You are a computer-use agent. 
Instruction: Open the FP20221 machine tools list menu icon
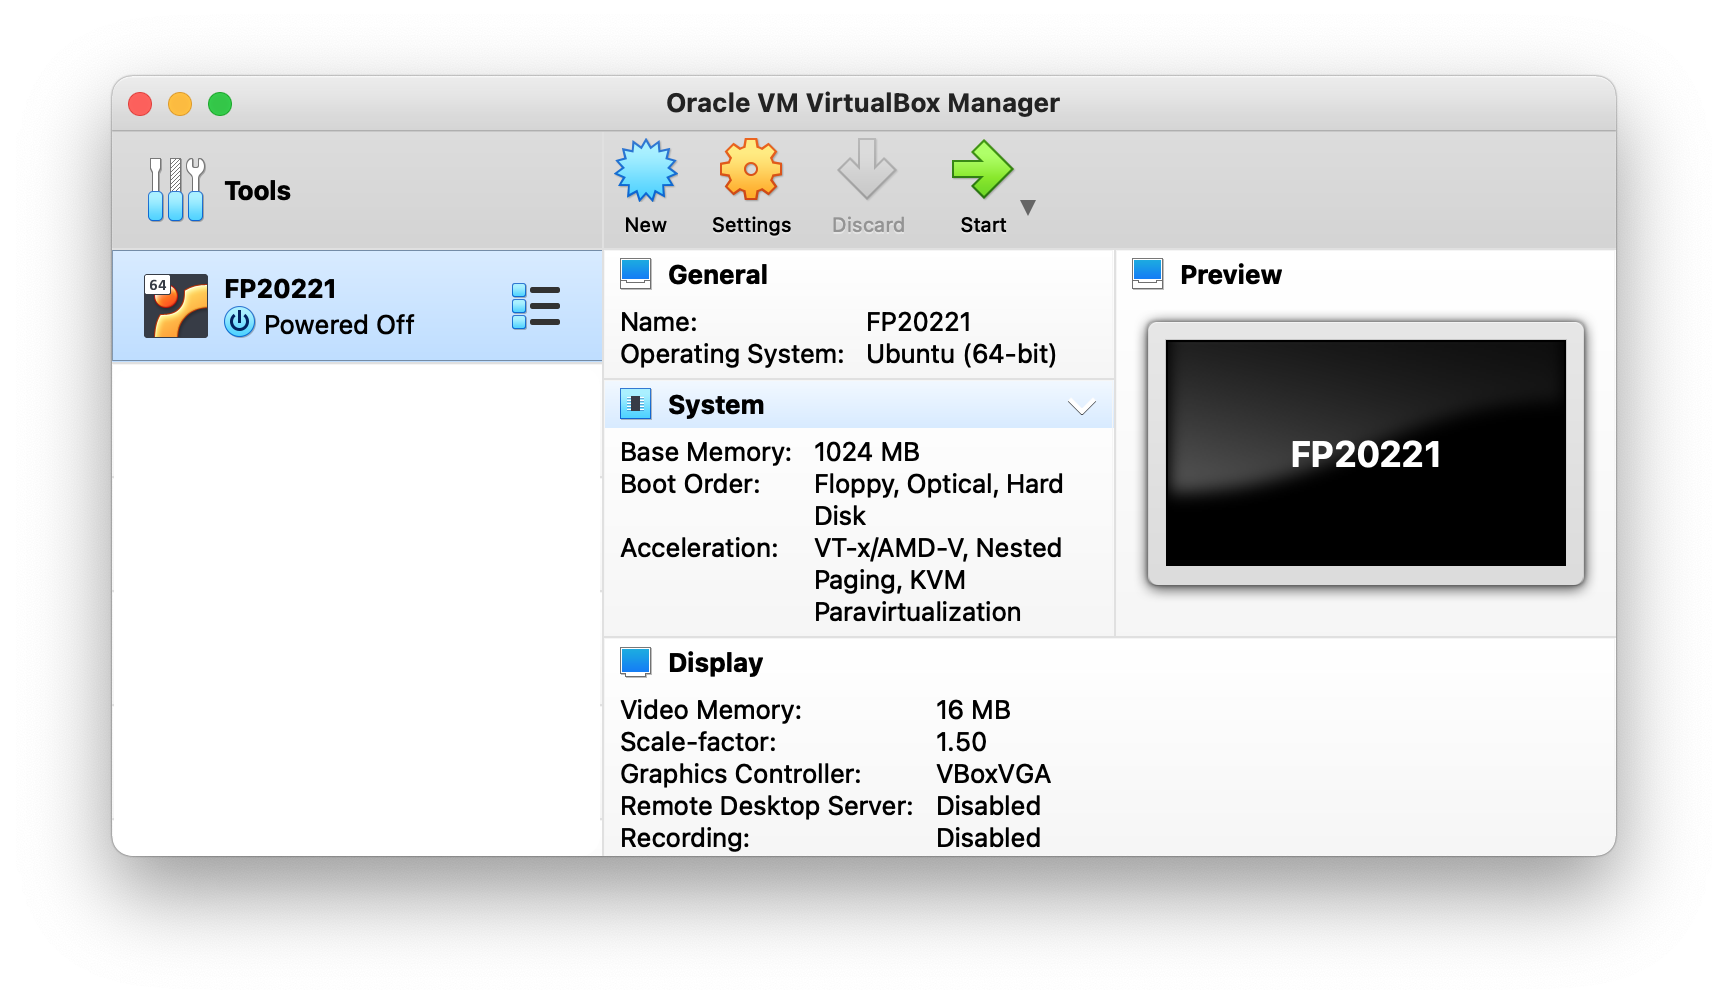pos(536,306)
